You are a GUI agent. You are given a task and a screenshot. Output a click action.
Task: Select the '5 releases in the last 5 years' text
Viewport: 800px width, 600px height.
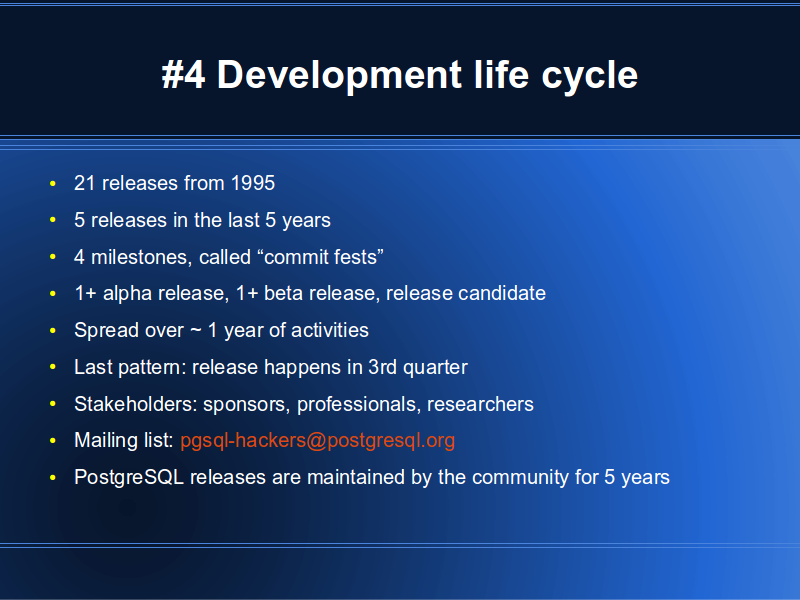click(202, 220)
